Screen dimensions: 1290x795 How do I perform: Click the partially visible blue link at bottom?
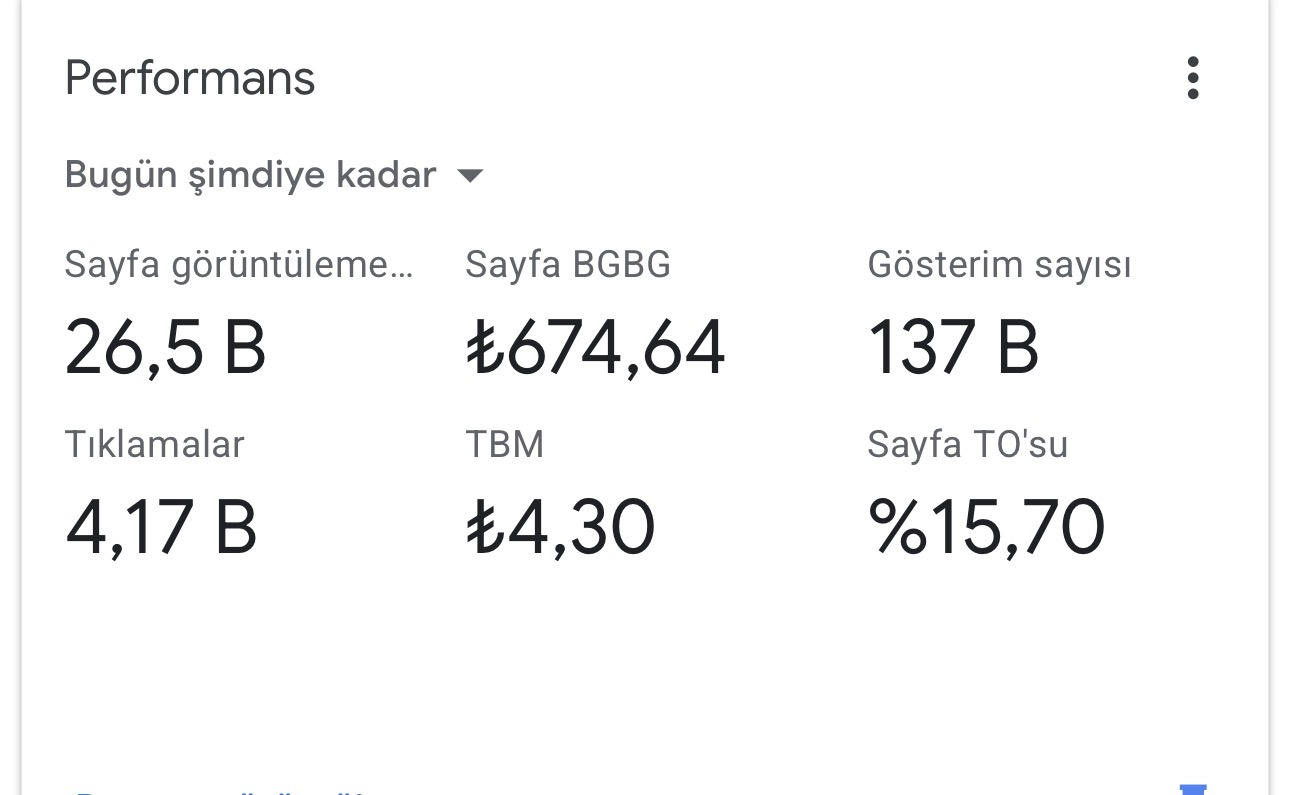[x=220, y=791]
